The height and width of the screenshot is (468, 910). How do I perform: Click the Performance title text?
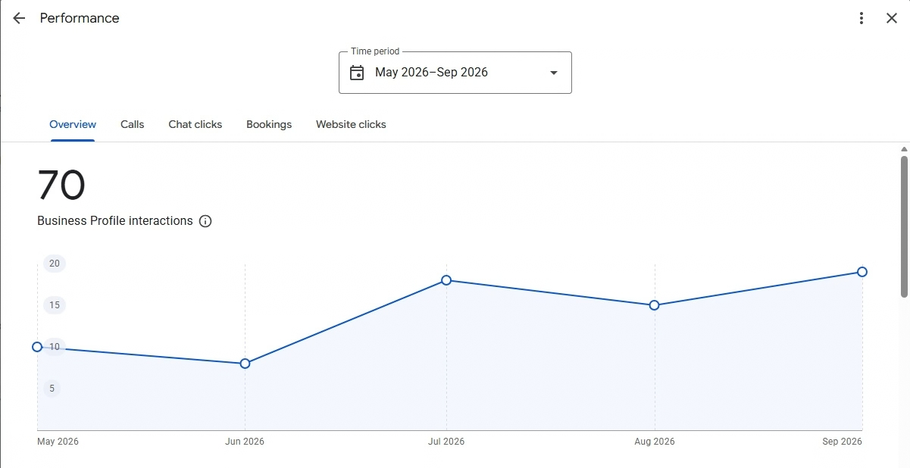[x=80, y=18]
